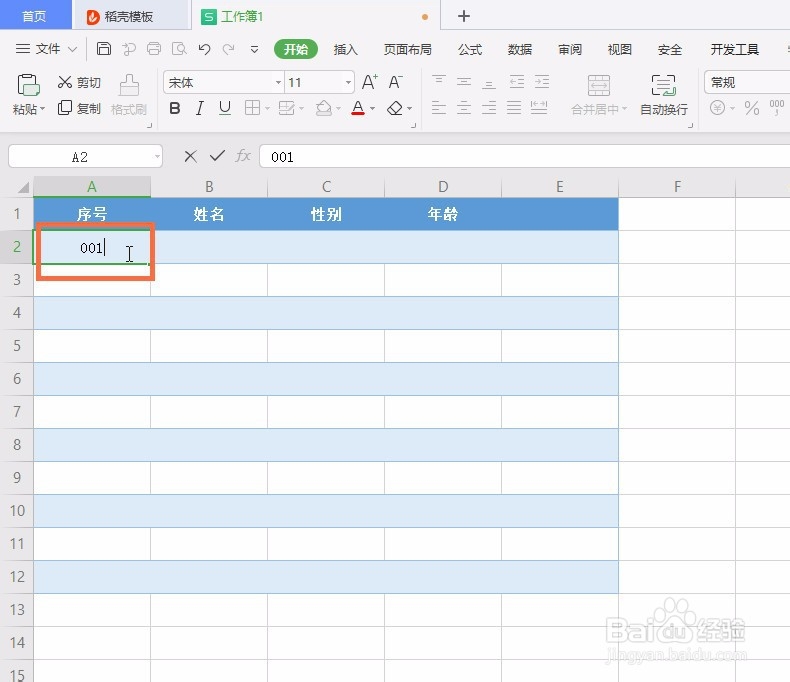Switch to 页面布局 ribbon tab
Image resolution: width=790 pixels, height=682 pixels.
pos(408,49)
